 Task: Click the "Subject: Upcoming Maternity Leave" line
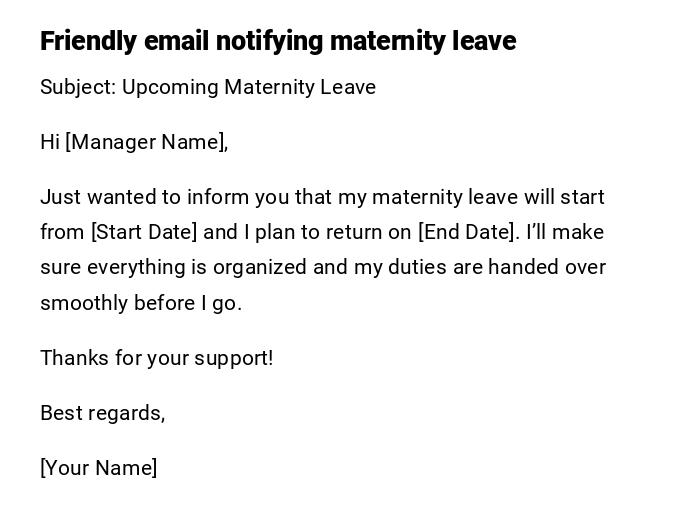pos(208,87)
